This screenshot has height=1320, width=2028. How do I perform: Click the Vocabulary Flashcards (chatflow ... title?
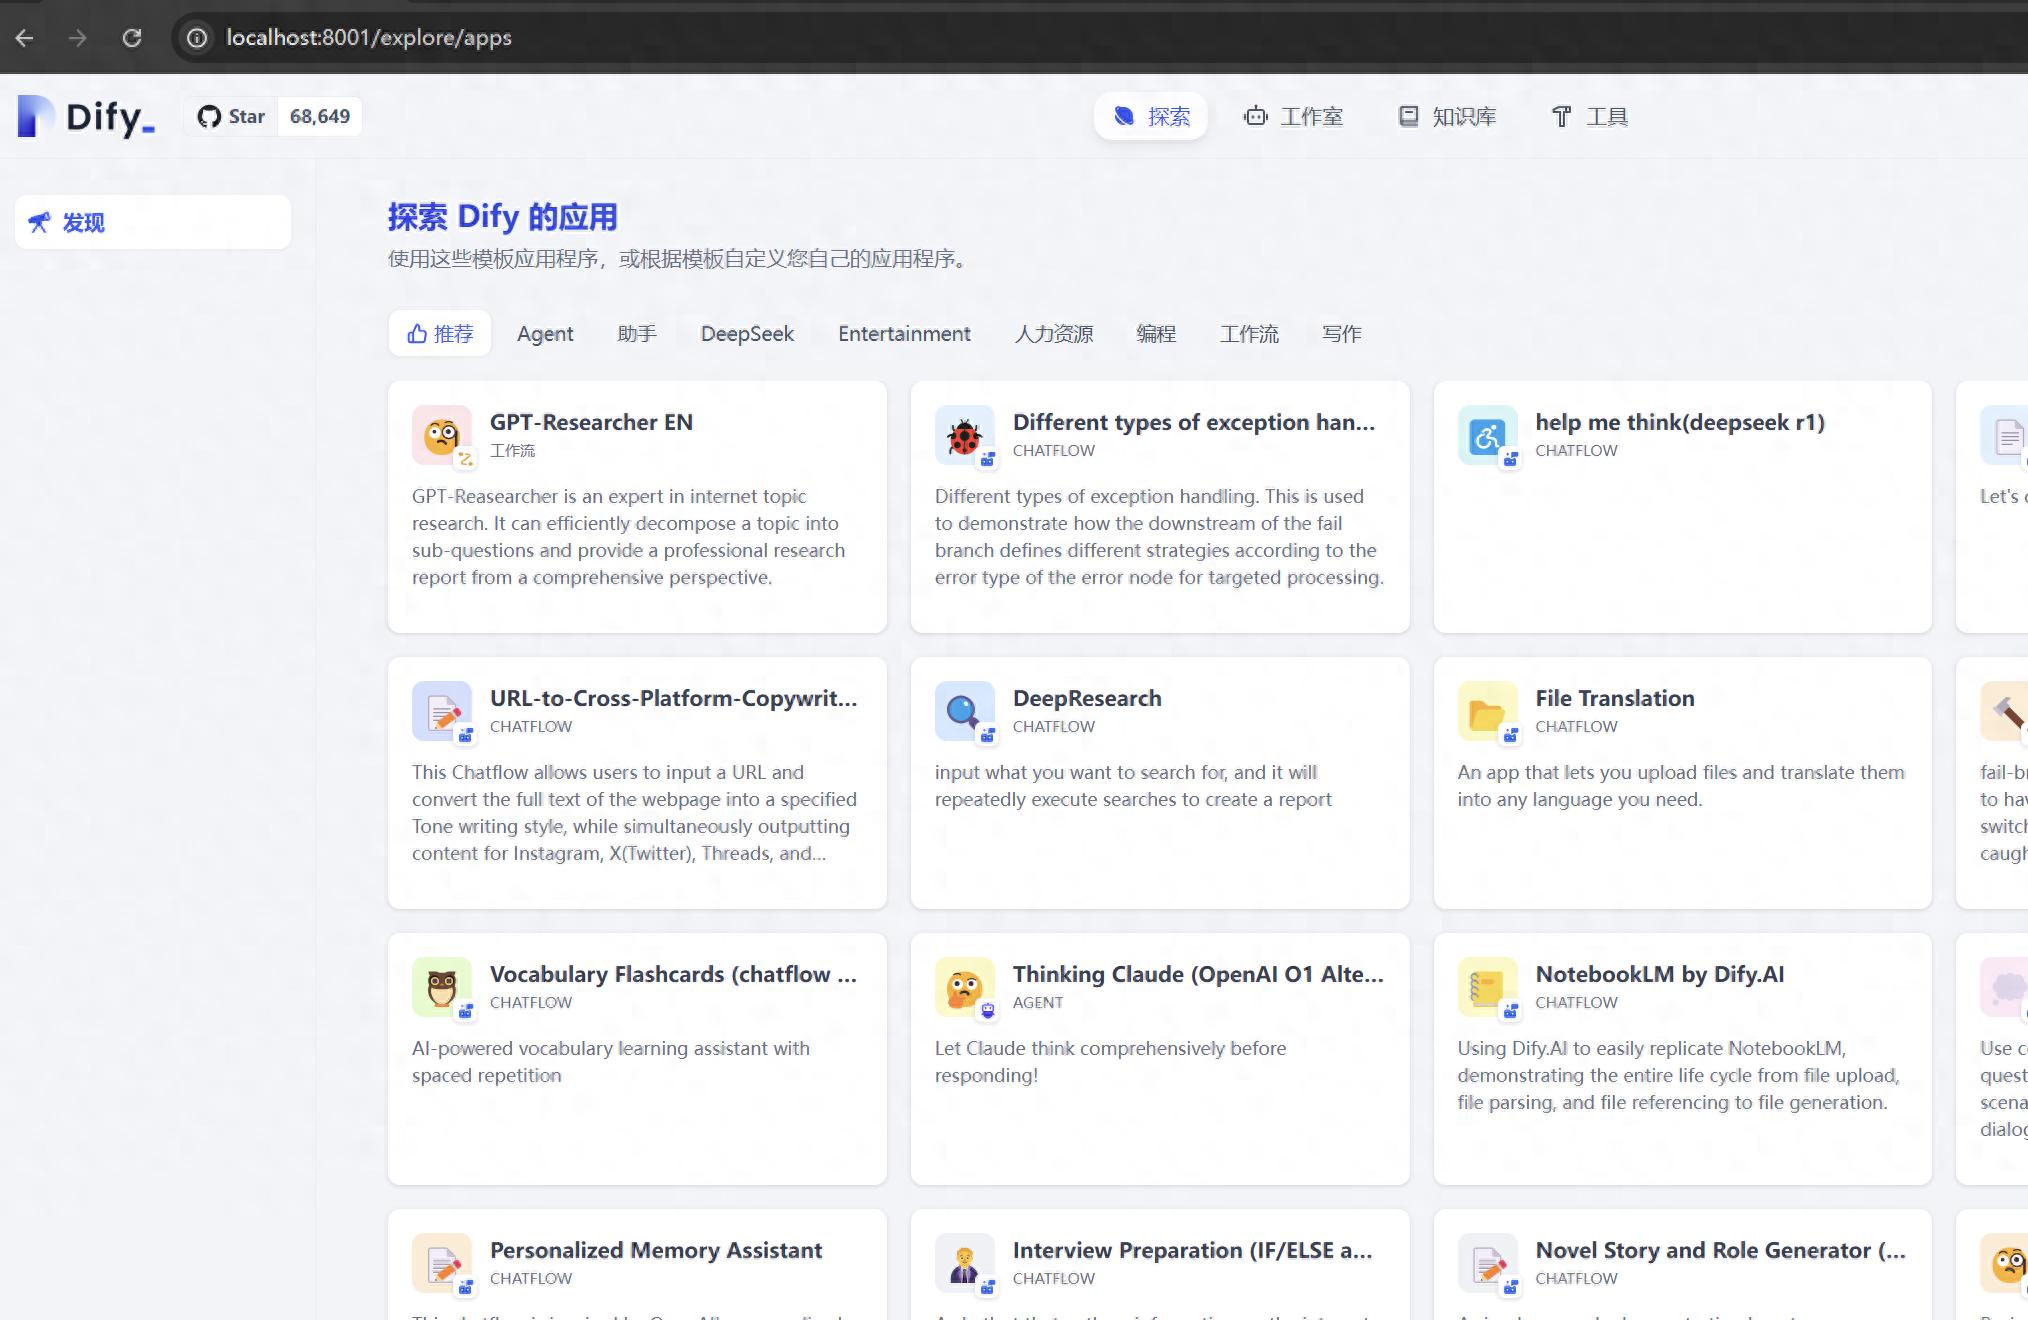[673, 974]
